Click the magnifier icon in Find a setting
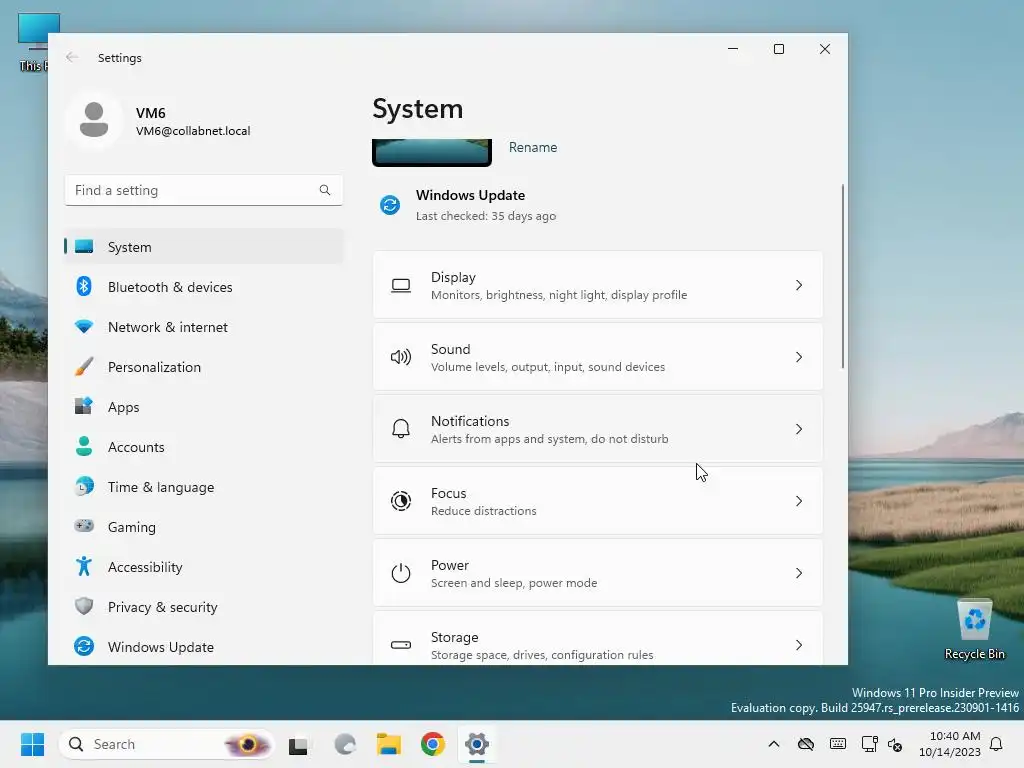Image resolution: width=1024 pixels, height=768 pixels. [325, 190]
